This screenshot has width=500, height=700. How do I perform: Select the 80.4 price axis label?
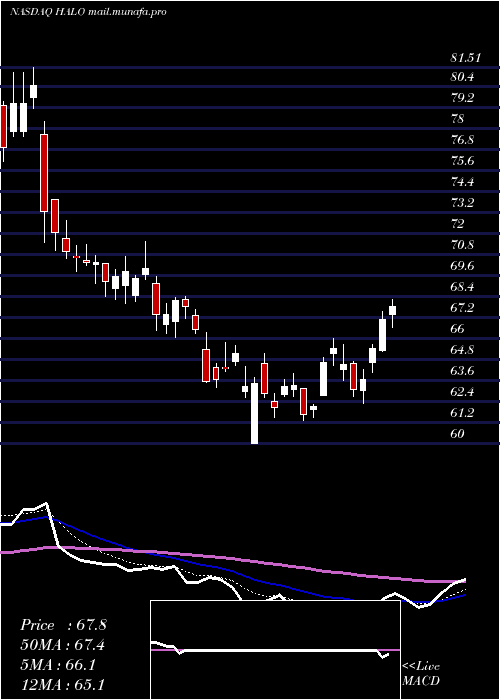tap(462, 77)
